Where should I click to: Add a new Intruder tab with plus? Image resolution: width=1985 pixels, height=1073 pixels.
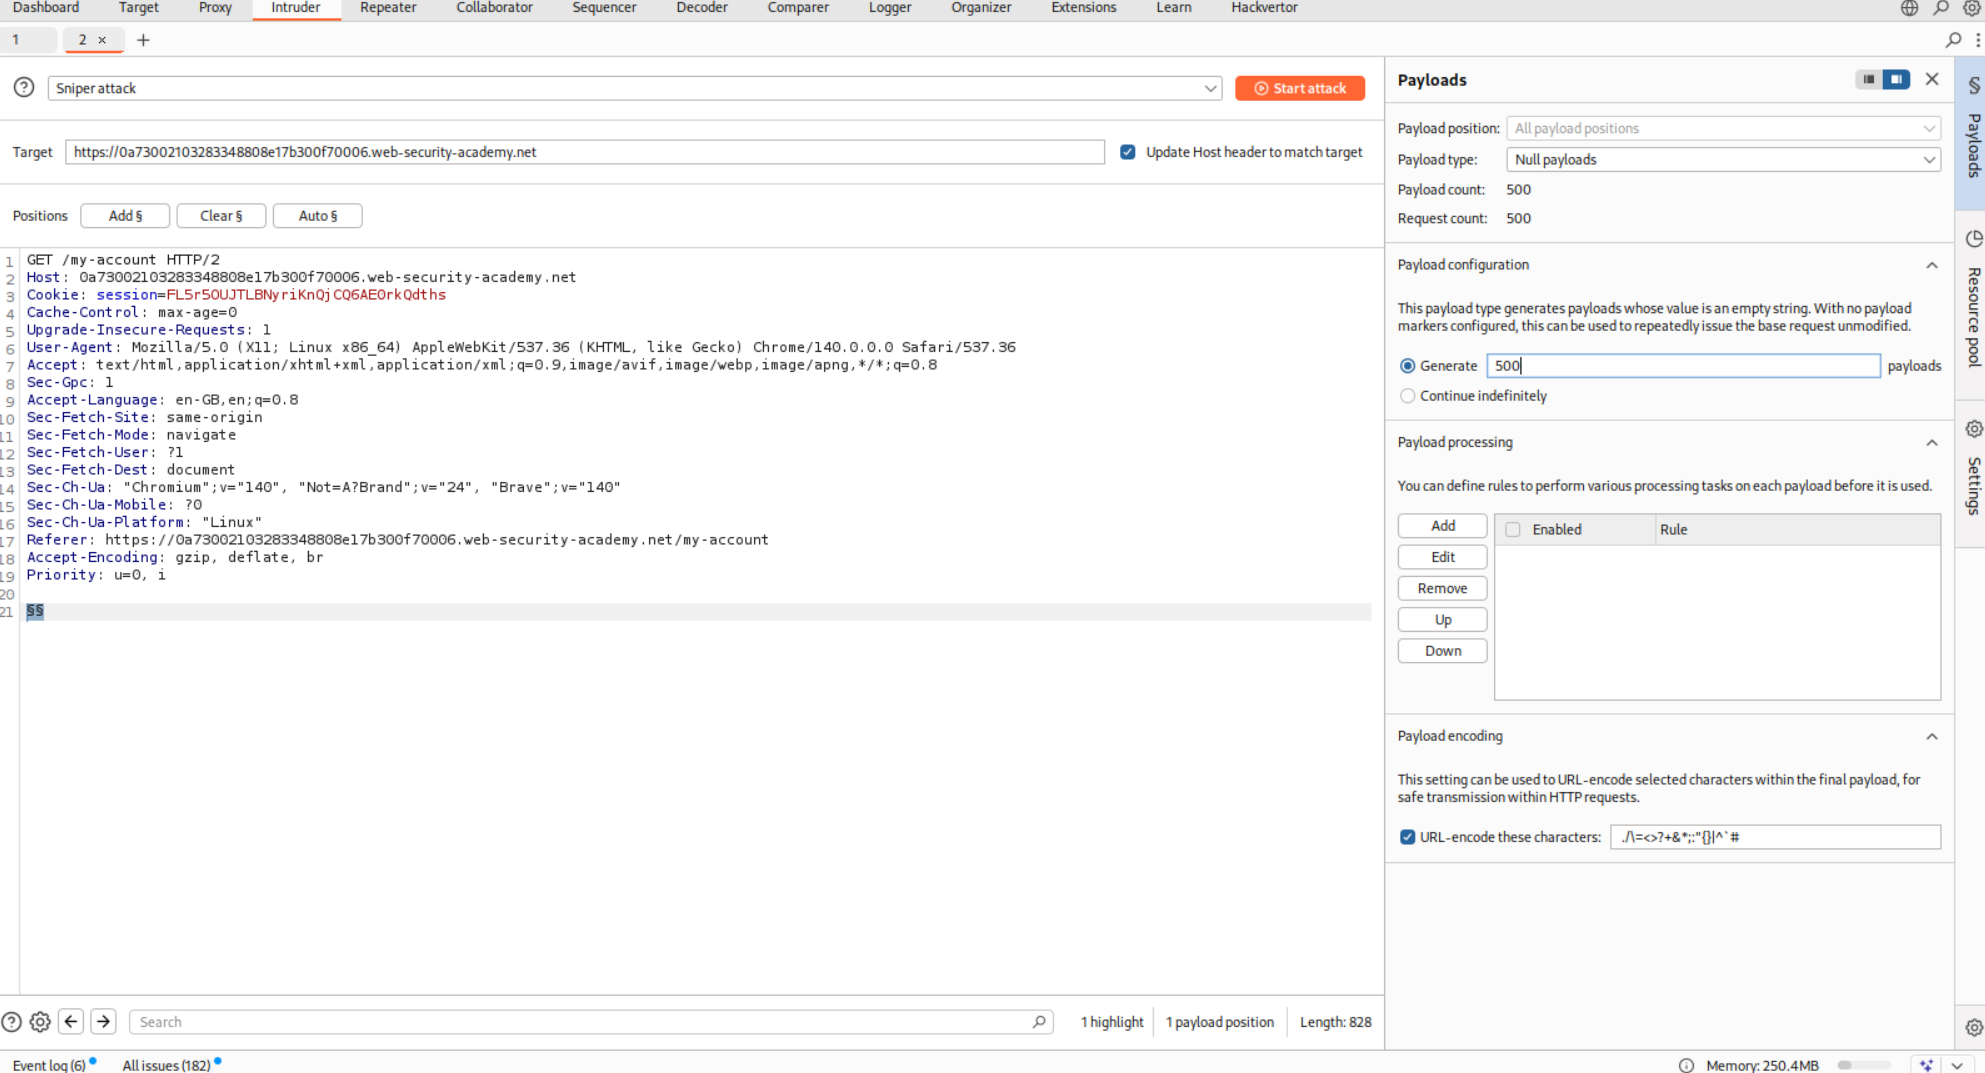coord(143,40)
